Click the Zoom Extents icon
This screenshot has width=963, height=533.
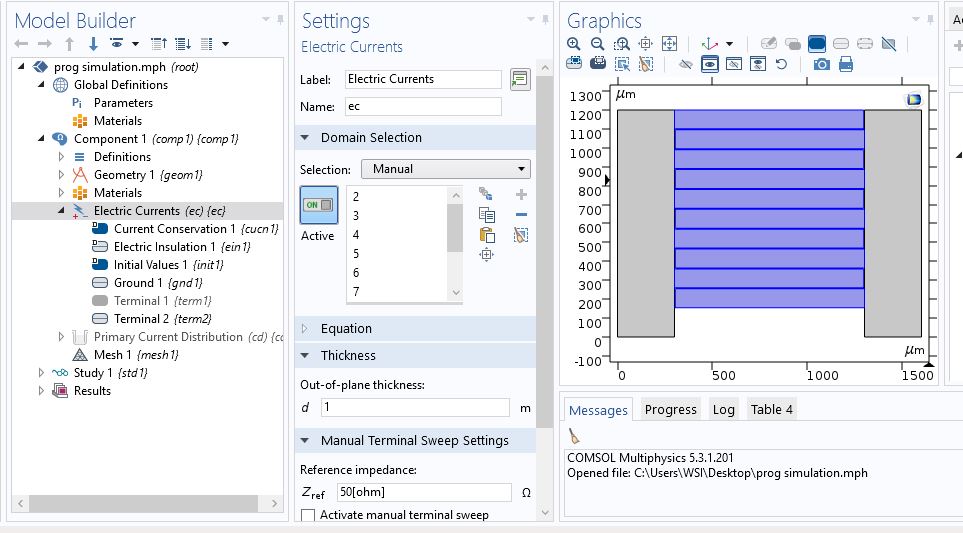pos(670,44)
